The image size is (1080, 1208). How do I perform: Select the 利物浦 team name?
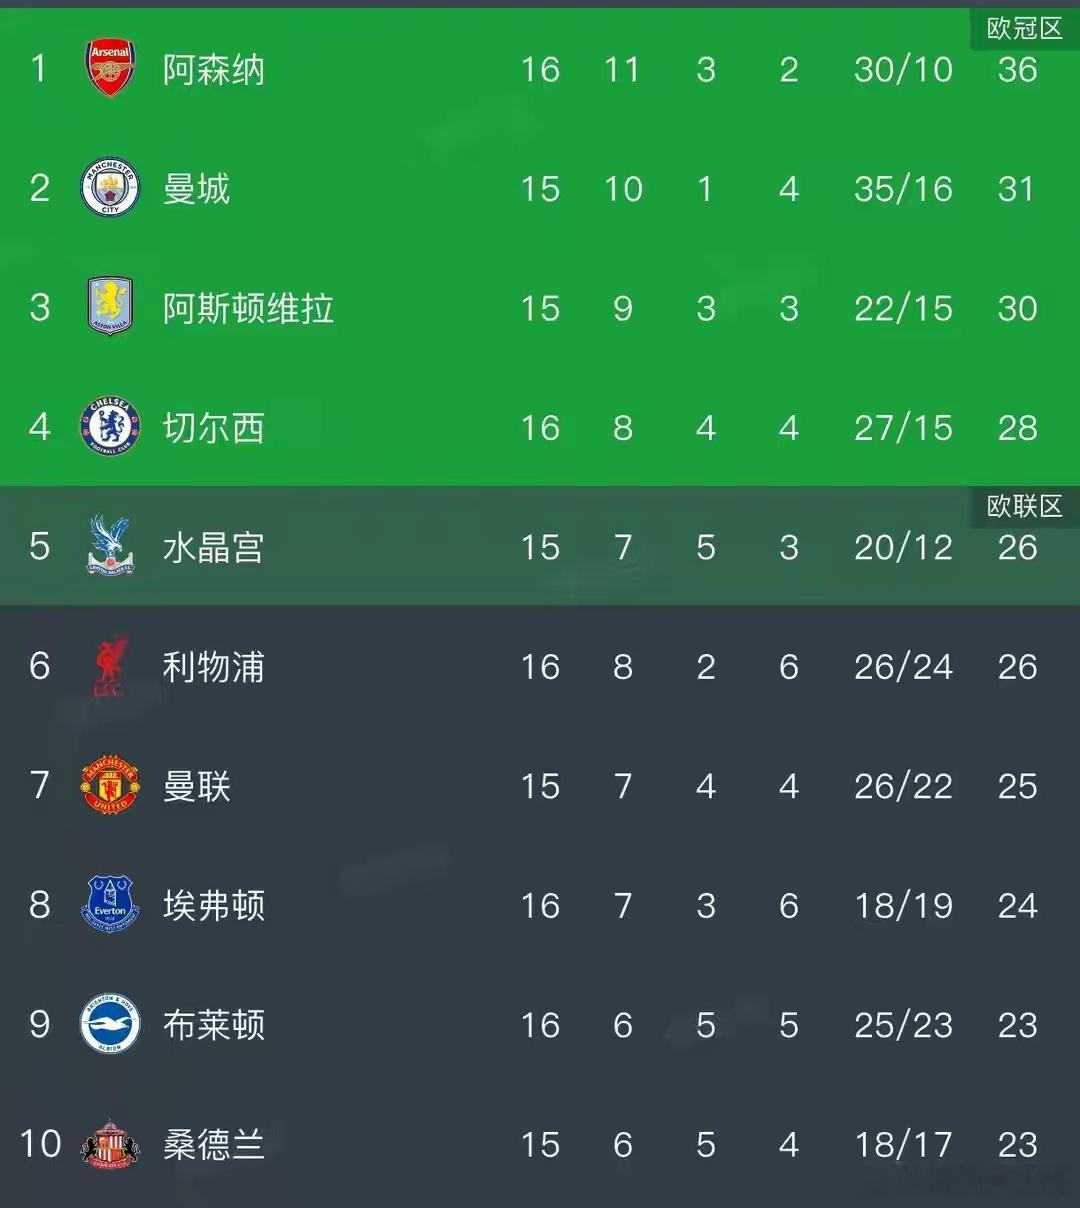click(214, 667)
